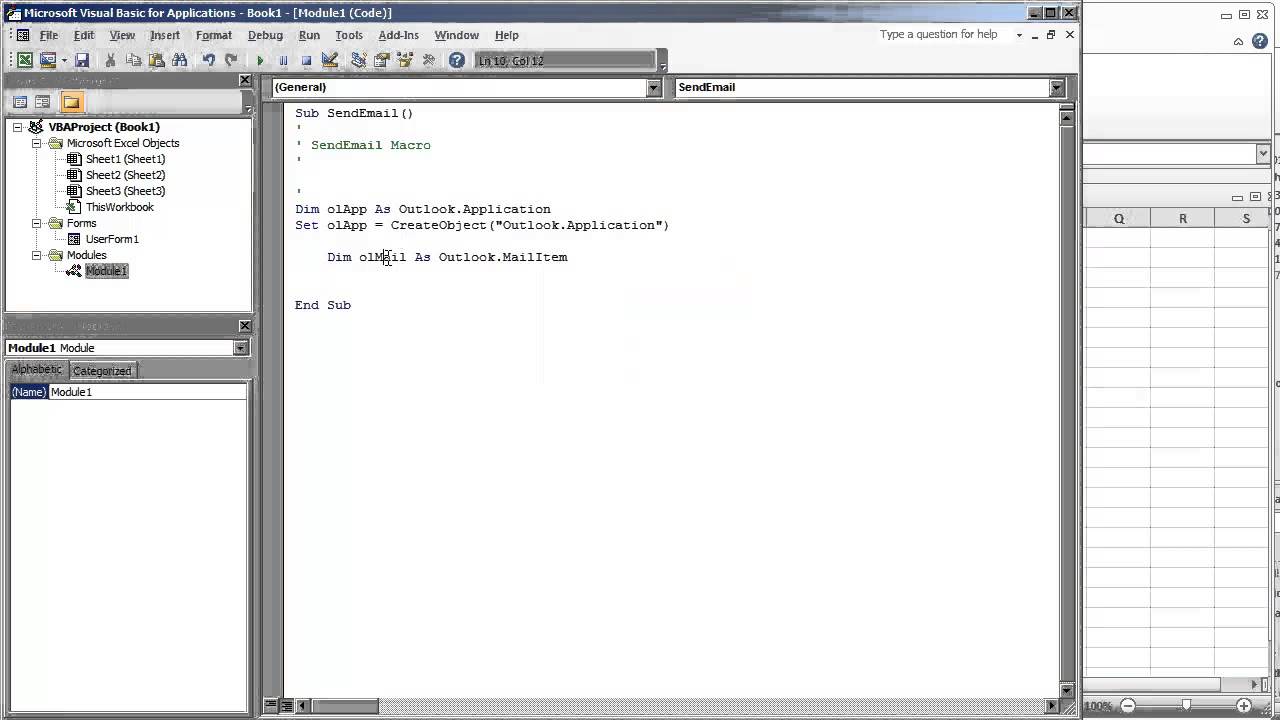
Task: Open the Object Browser toolbar icon
Action: point(404,61)
